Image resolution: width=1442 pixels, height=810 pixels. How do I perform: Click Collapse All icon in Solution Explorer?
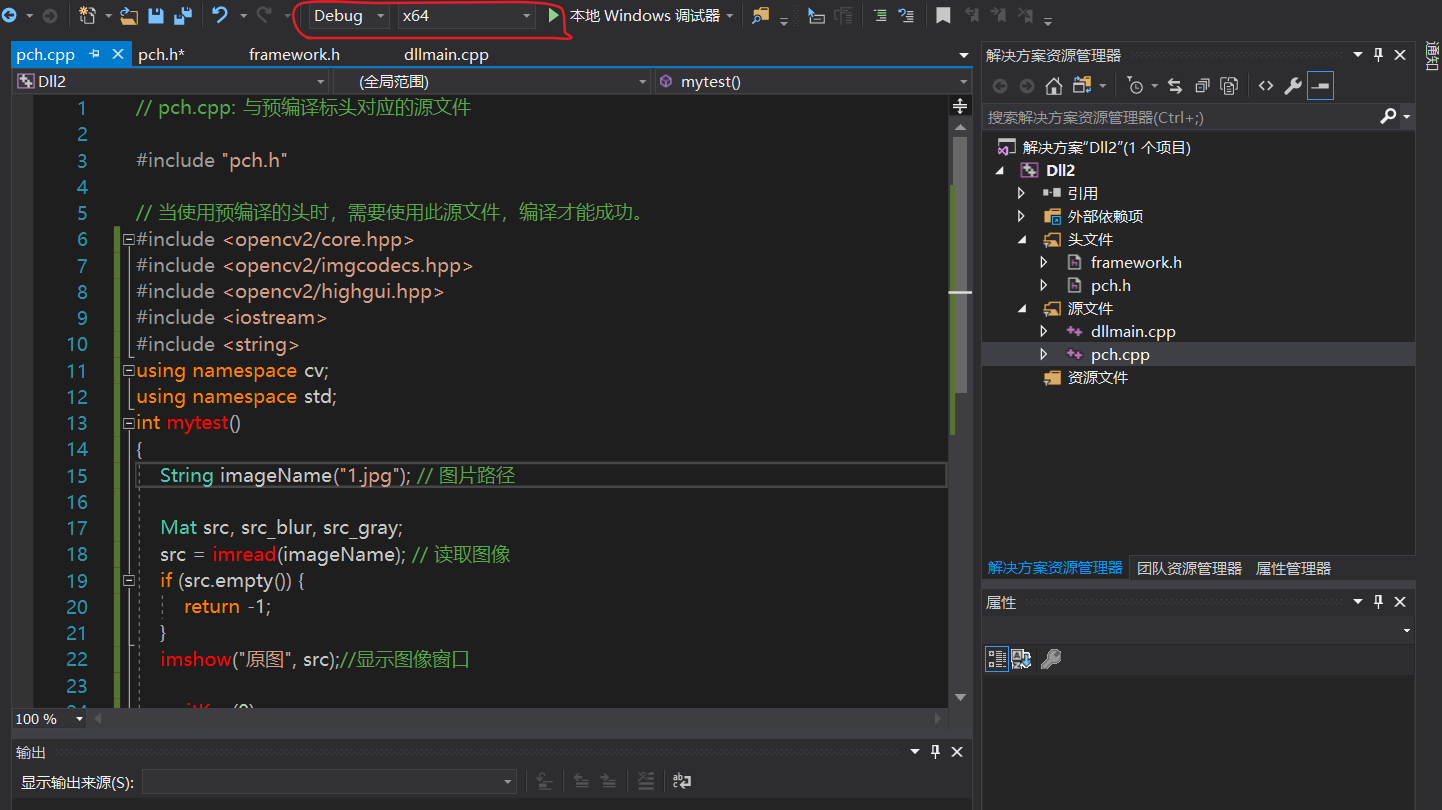[x=1202, y=86]
